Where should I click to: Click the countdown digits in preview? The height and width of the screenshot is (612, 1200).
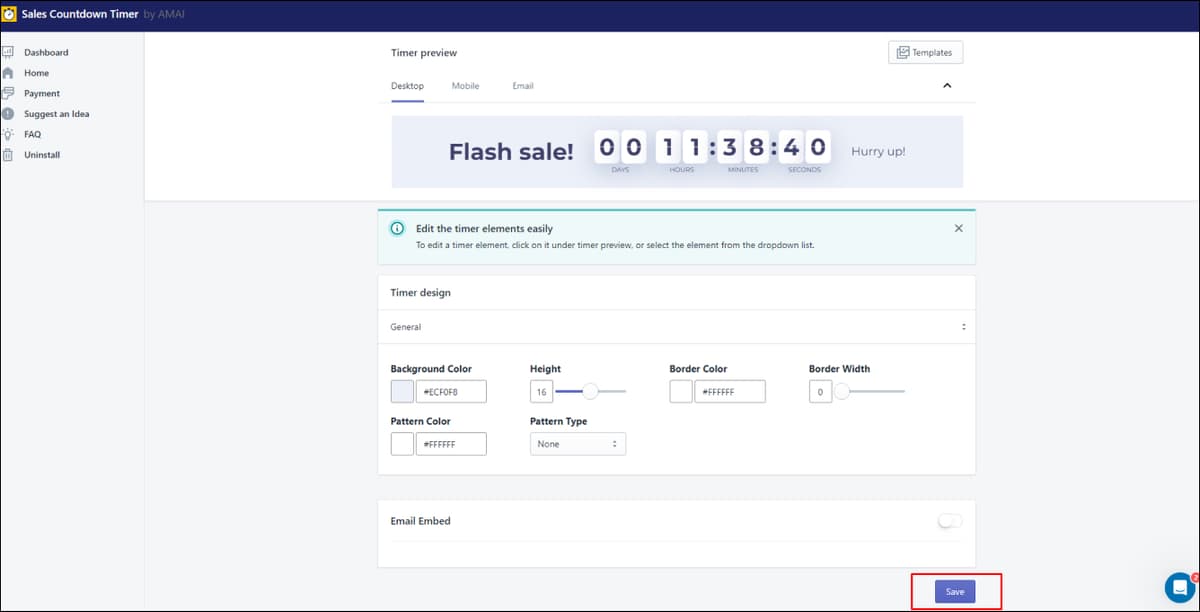(713, 148)
